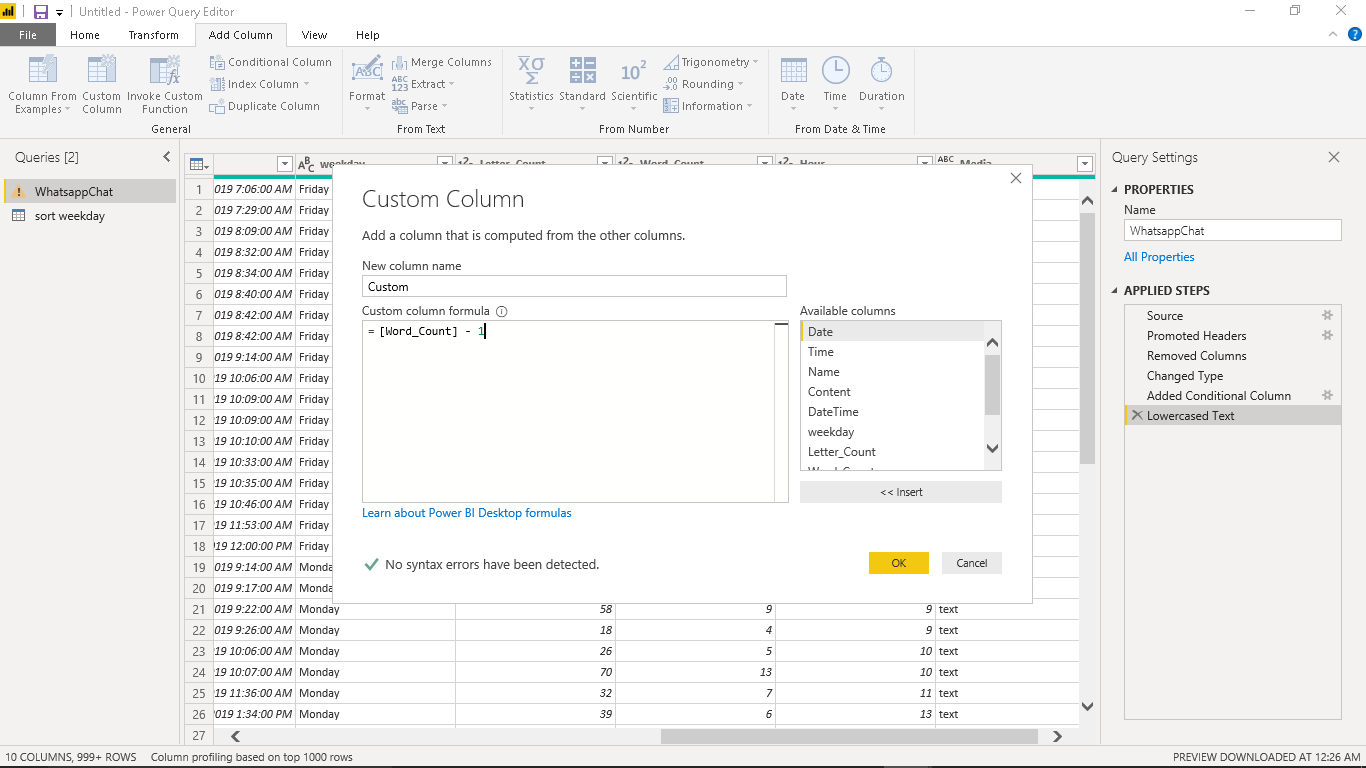Screen dimensions: 1366x768
Task: Click the Column From Examples icon
Action: coord(42,71)
